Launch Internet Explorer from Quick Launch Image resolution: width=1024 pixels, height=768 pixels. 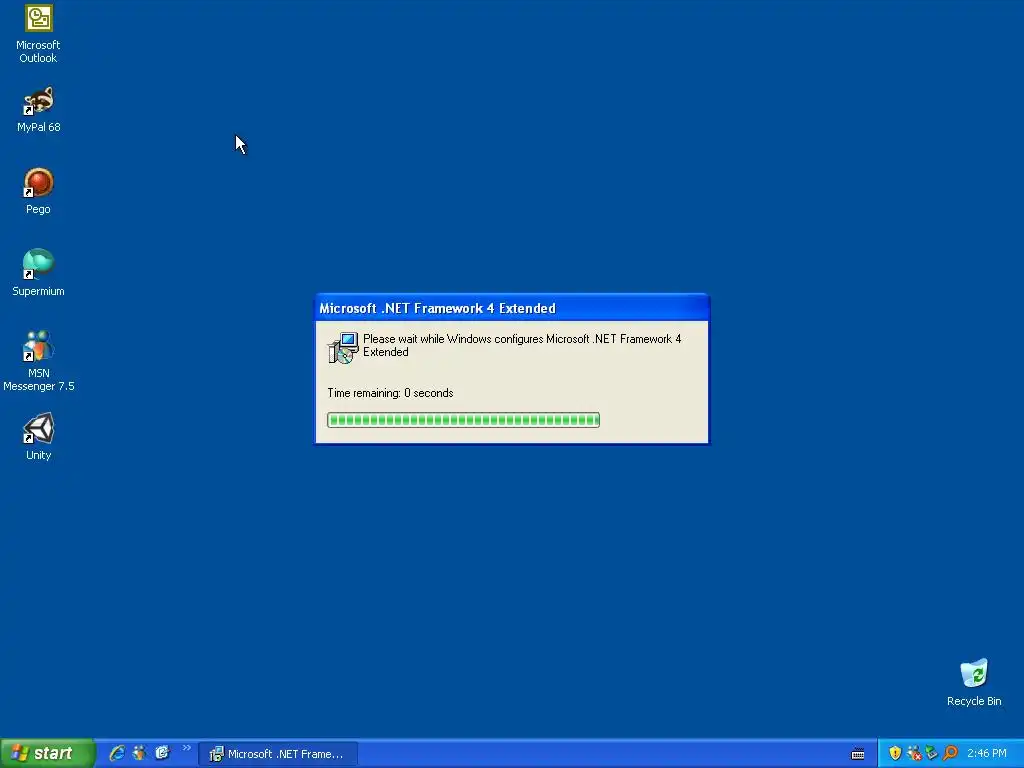click(x=117, y=753)
